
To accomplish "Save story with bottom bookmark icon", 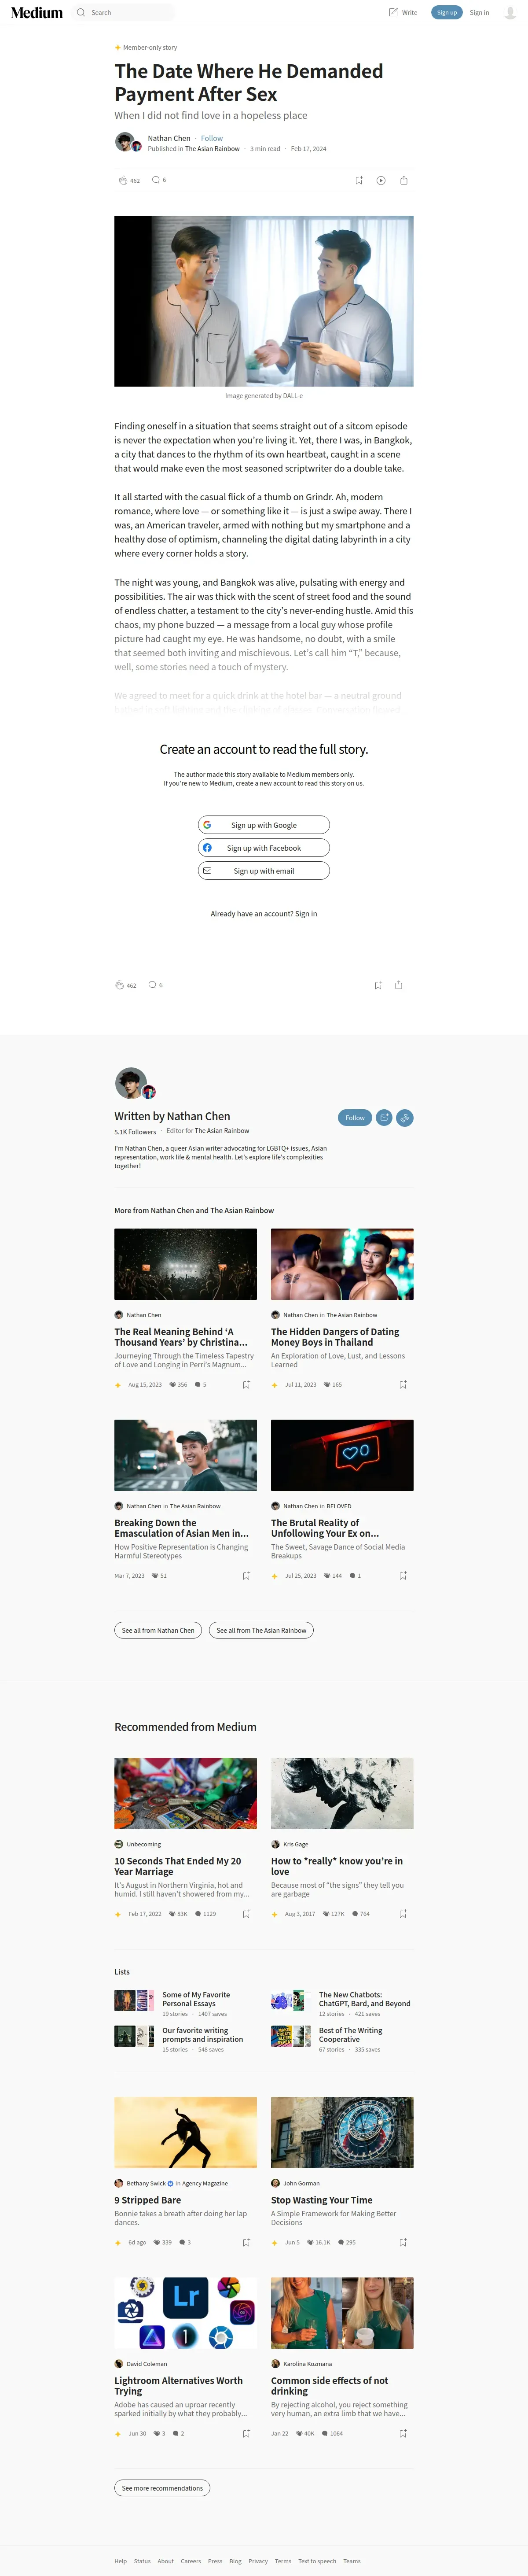I will [x=378, y=985].
